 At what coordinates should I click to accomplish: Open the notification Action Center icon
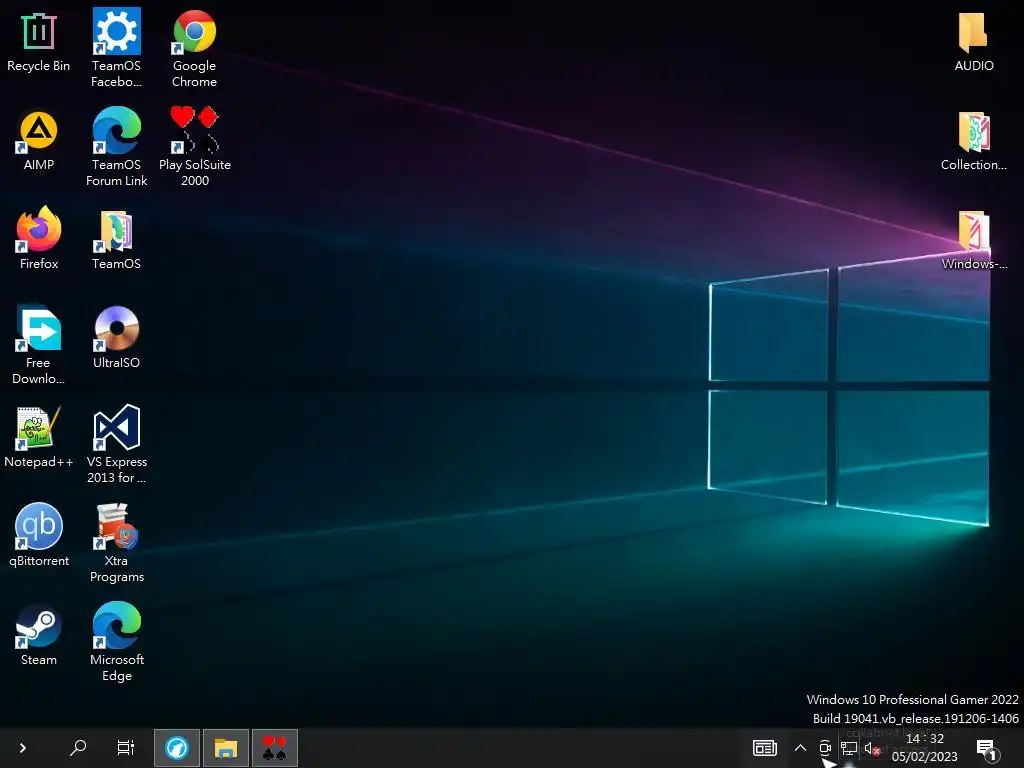(x=986, y=748)
